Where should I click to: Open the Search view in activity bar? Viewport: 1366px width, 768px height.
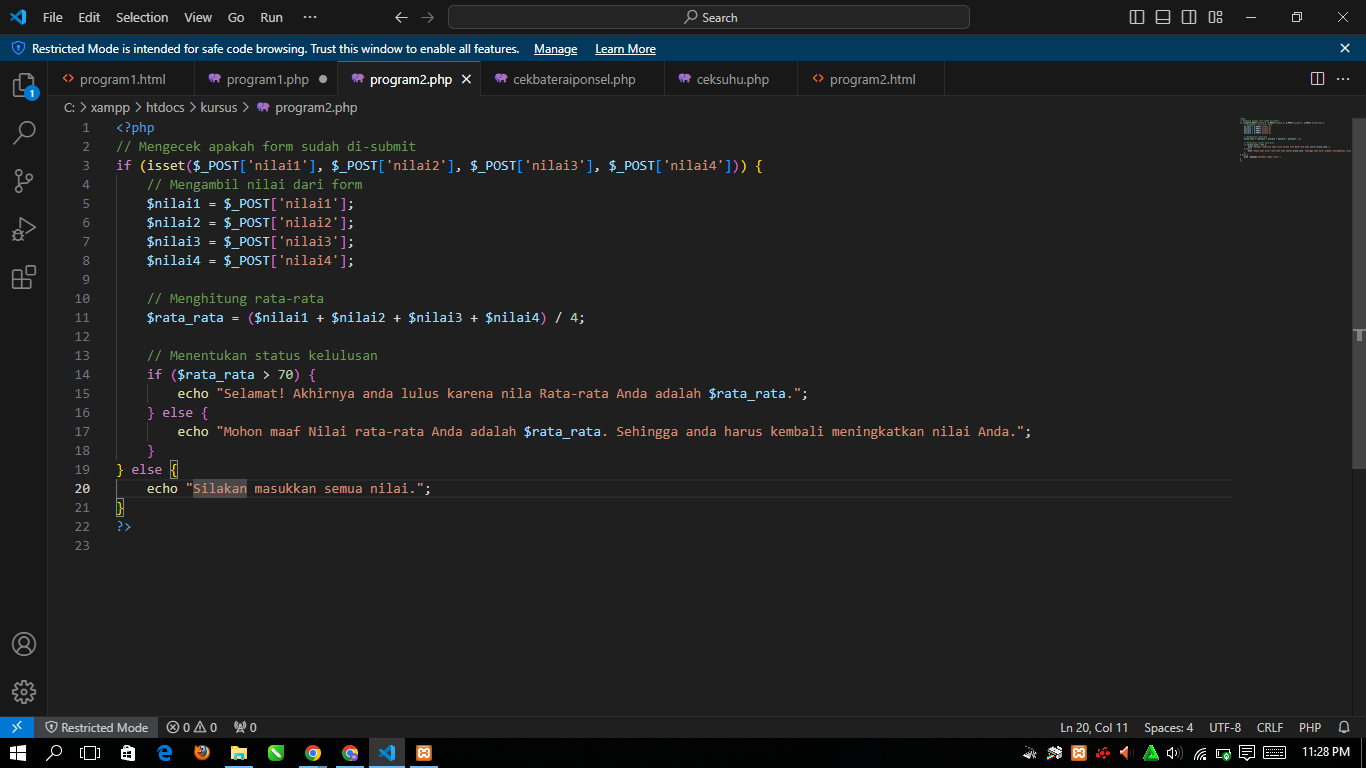coord(23,132)
